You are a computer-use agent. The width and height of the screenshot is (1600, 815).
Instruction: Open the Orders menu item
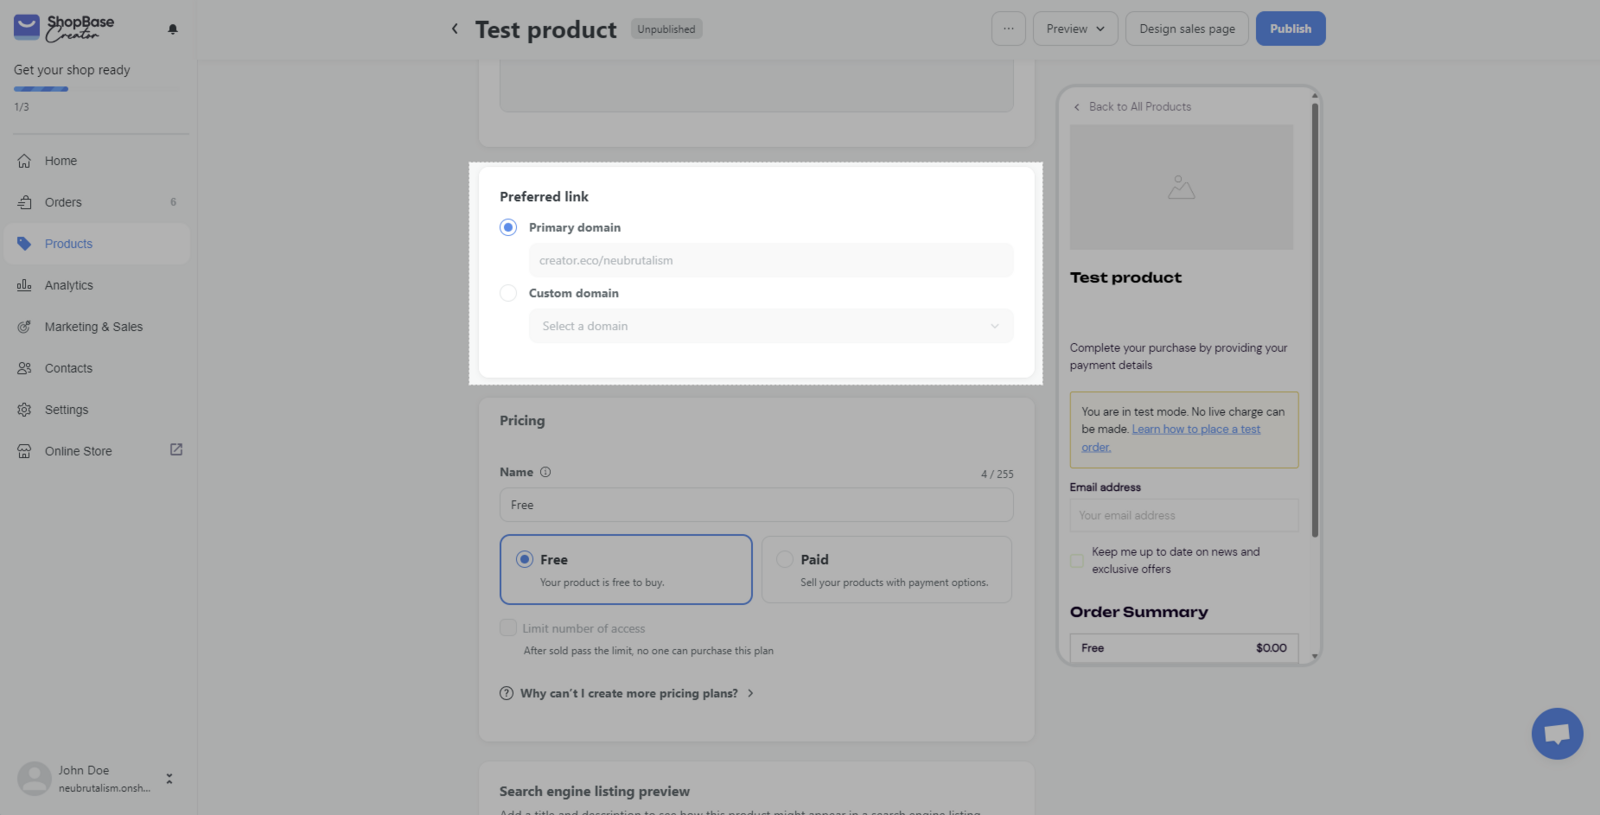(x=97, y=202)
